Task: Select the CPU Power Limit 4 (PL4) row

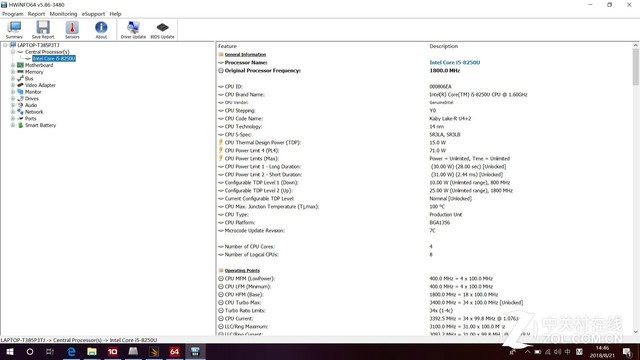Action: (x=424, y=151)
